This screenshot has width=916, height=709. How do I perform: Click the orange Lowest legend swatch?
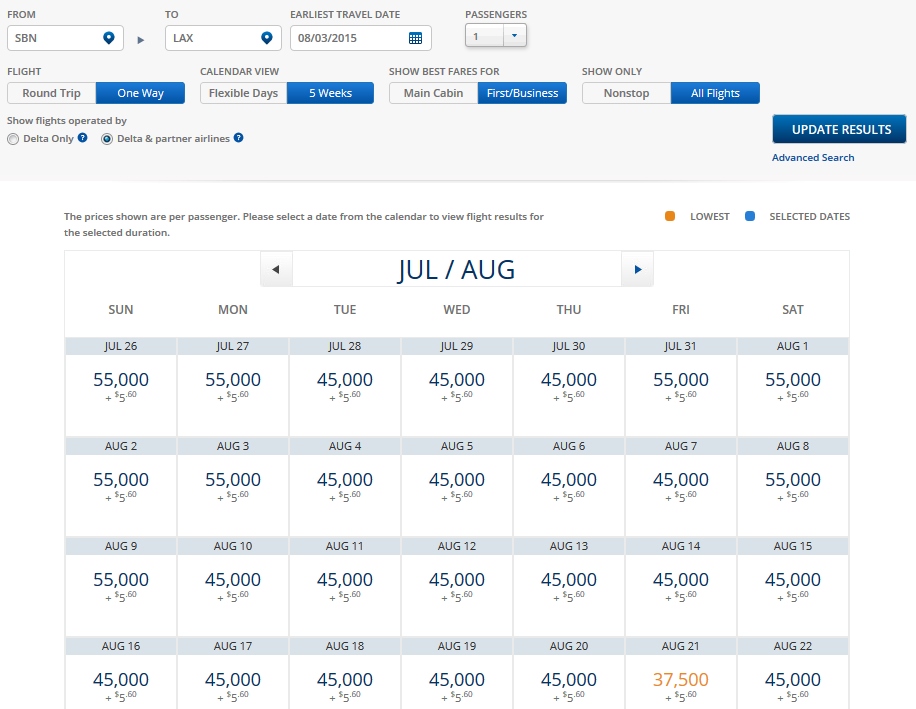pyautogui.click(x=670, y=216)
